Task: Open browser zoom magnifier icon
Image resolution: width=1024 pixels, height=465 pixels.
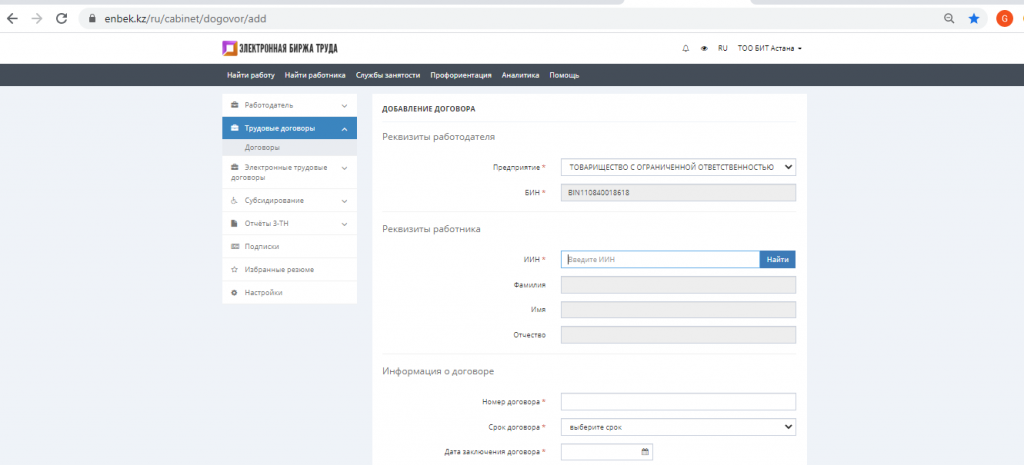Action: [948, 19]
